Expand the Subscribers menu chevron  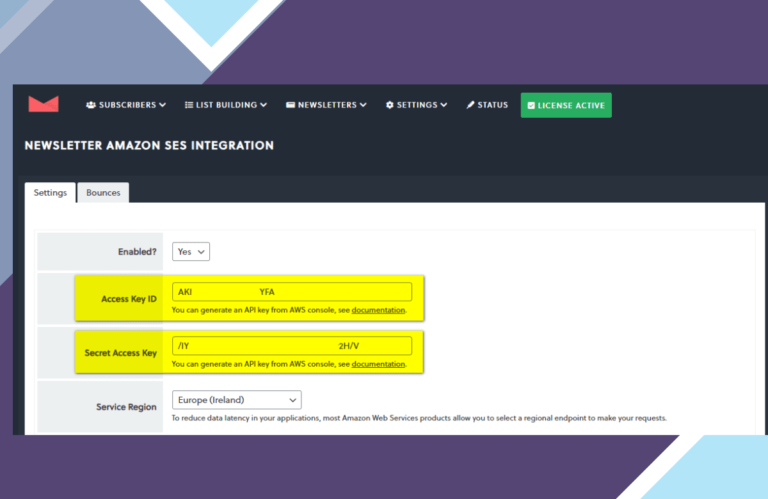[x=163, y=105]
